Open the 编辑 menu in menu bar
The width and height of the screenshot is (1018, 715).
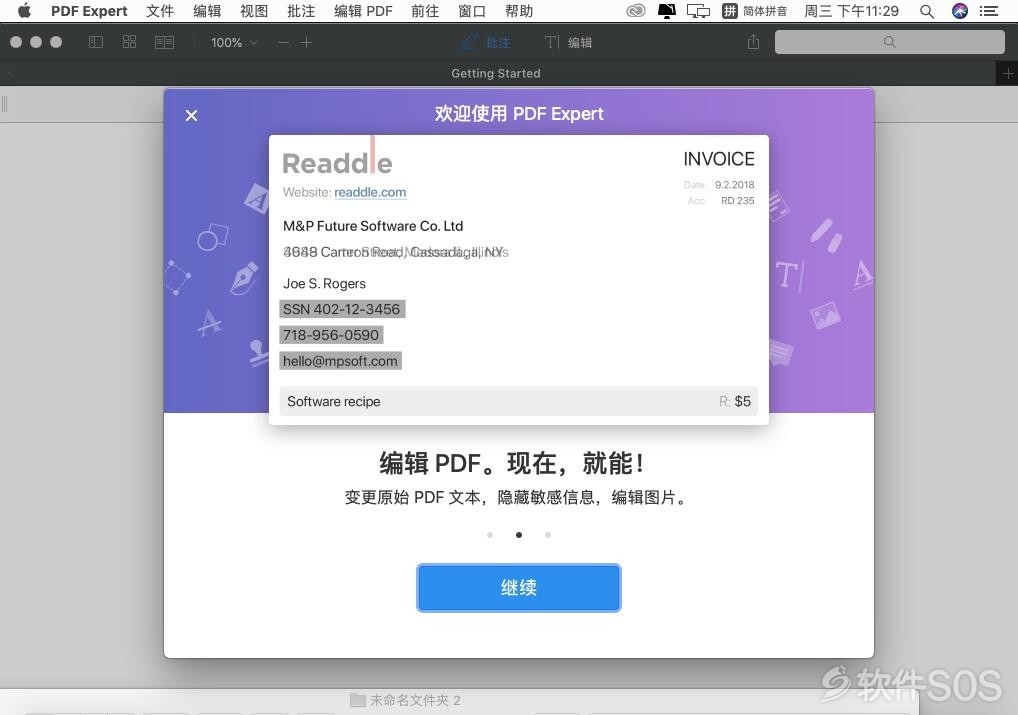click(x=207, y=11)
